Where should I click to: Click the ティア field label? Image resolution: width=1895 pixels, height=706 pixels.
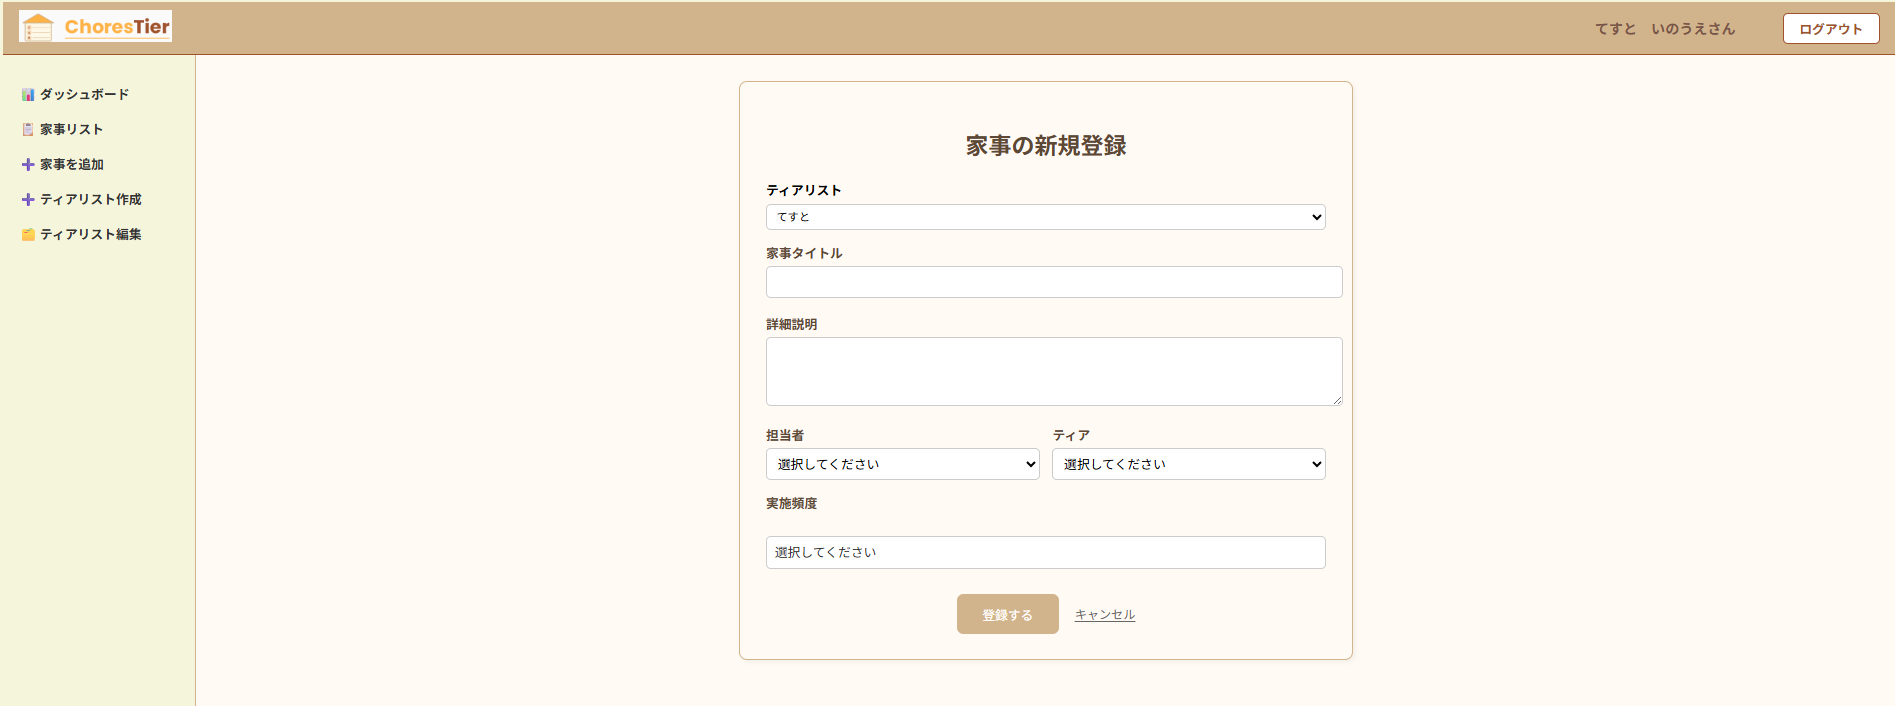coord(1071,435)
